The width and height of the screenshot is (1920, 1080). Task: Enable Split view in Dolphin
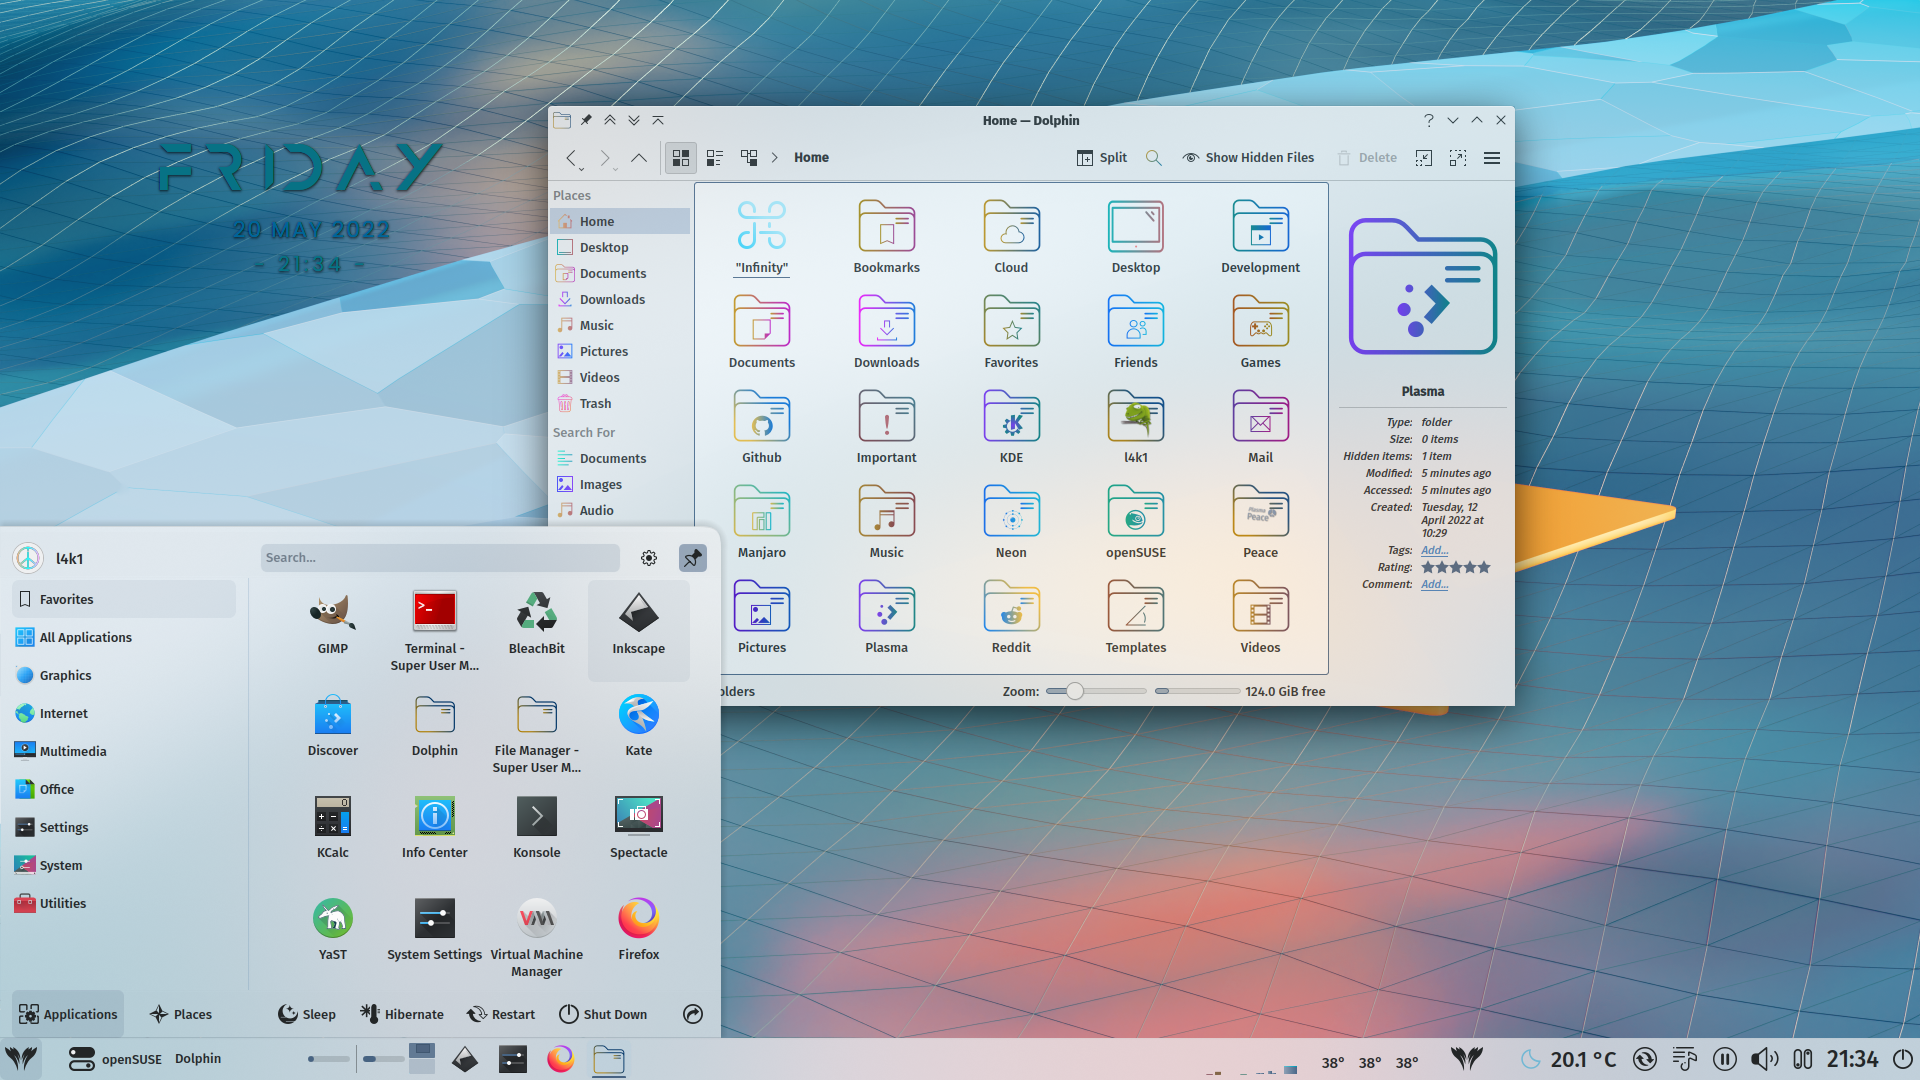point(1101,157)
